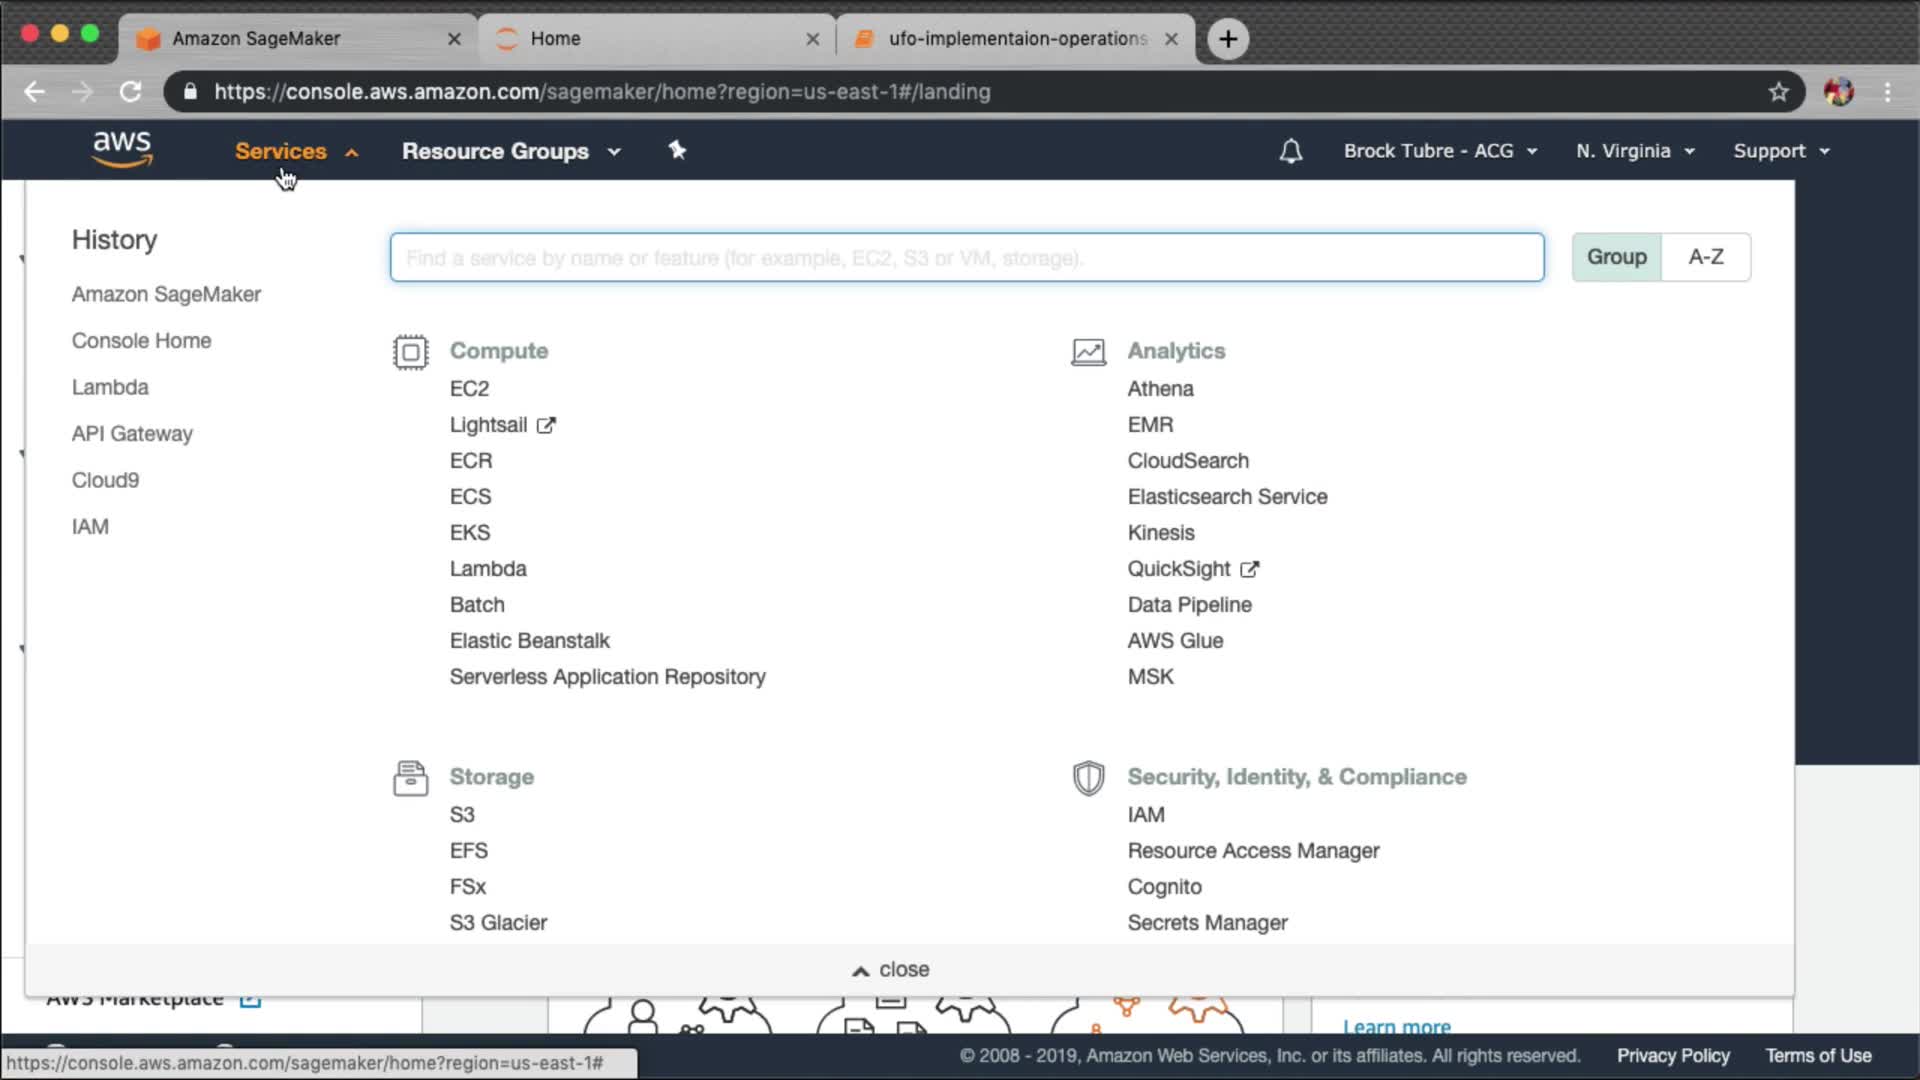This screenshot has width=1920, height=1080.
Task: Click the pin shortcuts icon
Action: click(677, 150)
